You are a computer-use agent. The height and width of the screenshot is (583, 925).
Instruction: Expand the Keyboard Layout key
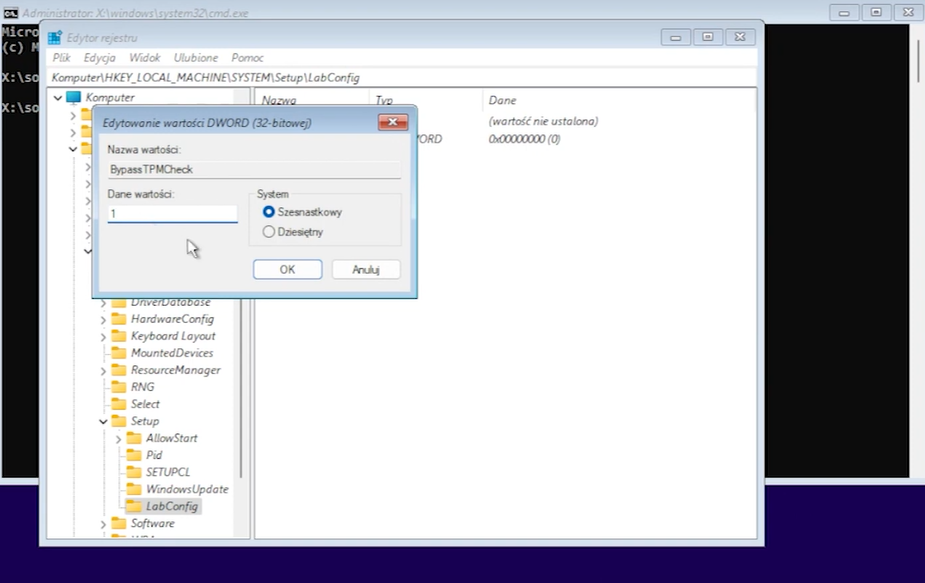103,337
